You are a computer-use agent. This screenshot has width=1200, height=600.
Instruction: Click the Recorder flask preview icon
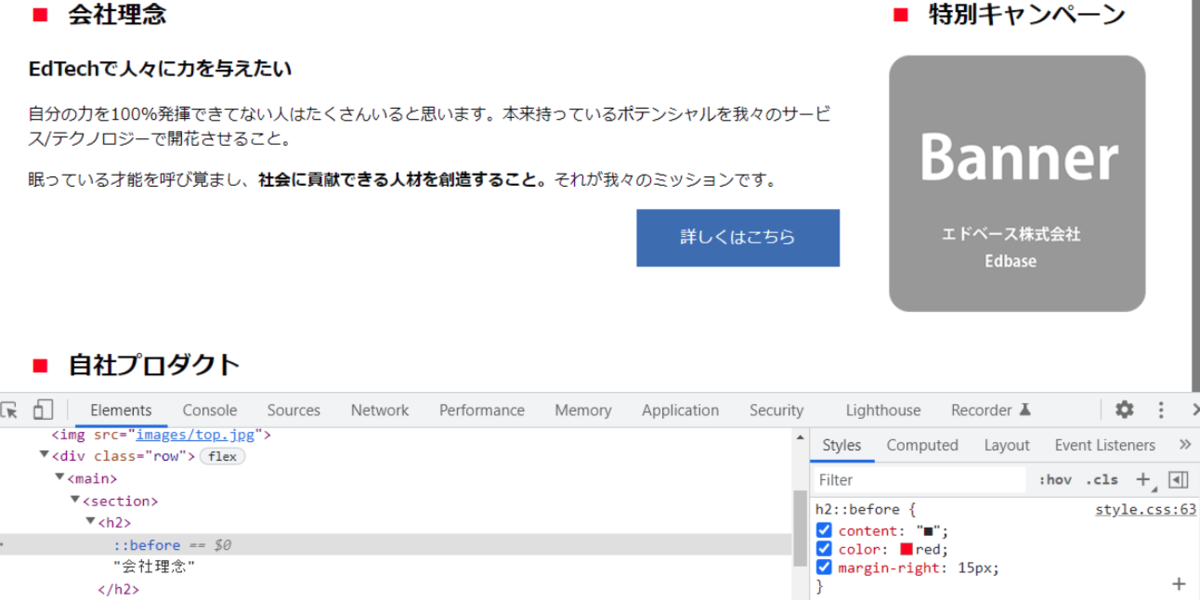pos(1024,410)
